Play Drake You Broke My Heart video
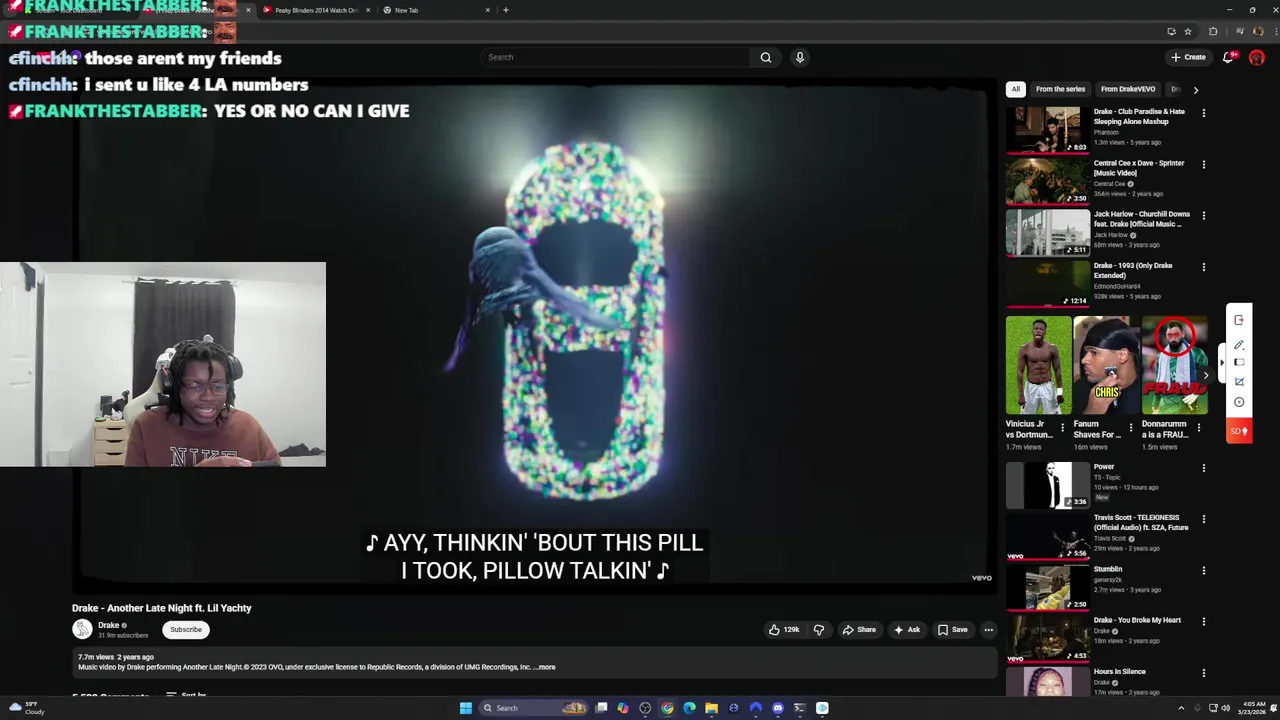This screenshot has height=720, width=1280. (x=1048, y=638)
